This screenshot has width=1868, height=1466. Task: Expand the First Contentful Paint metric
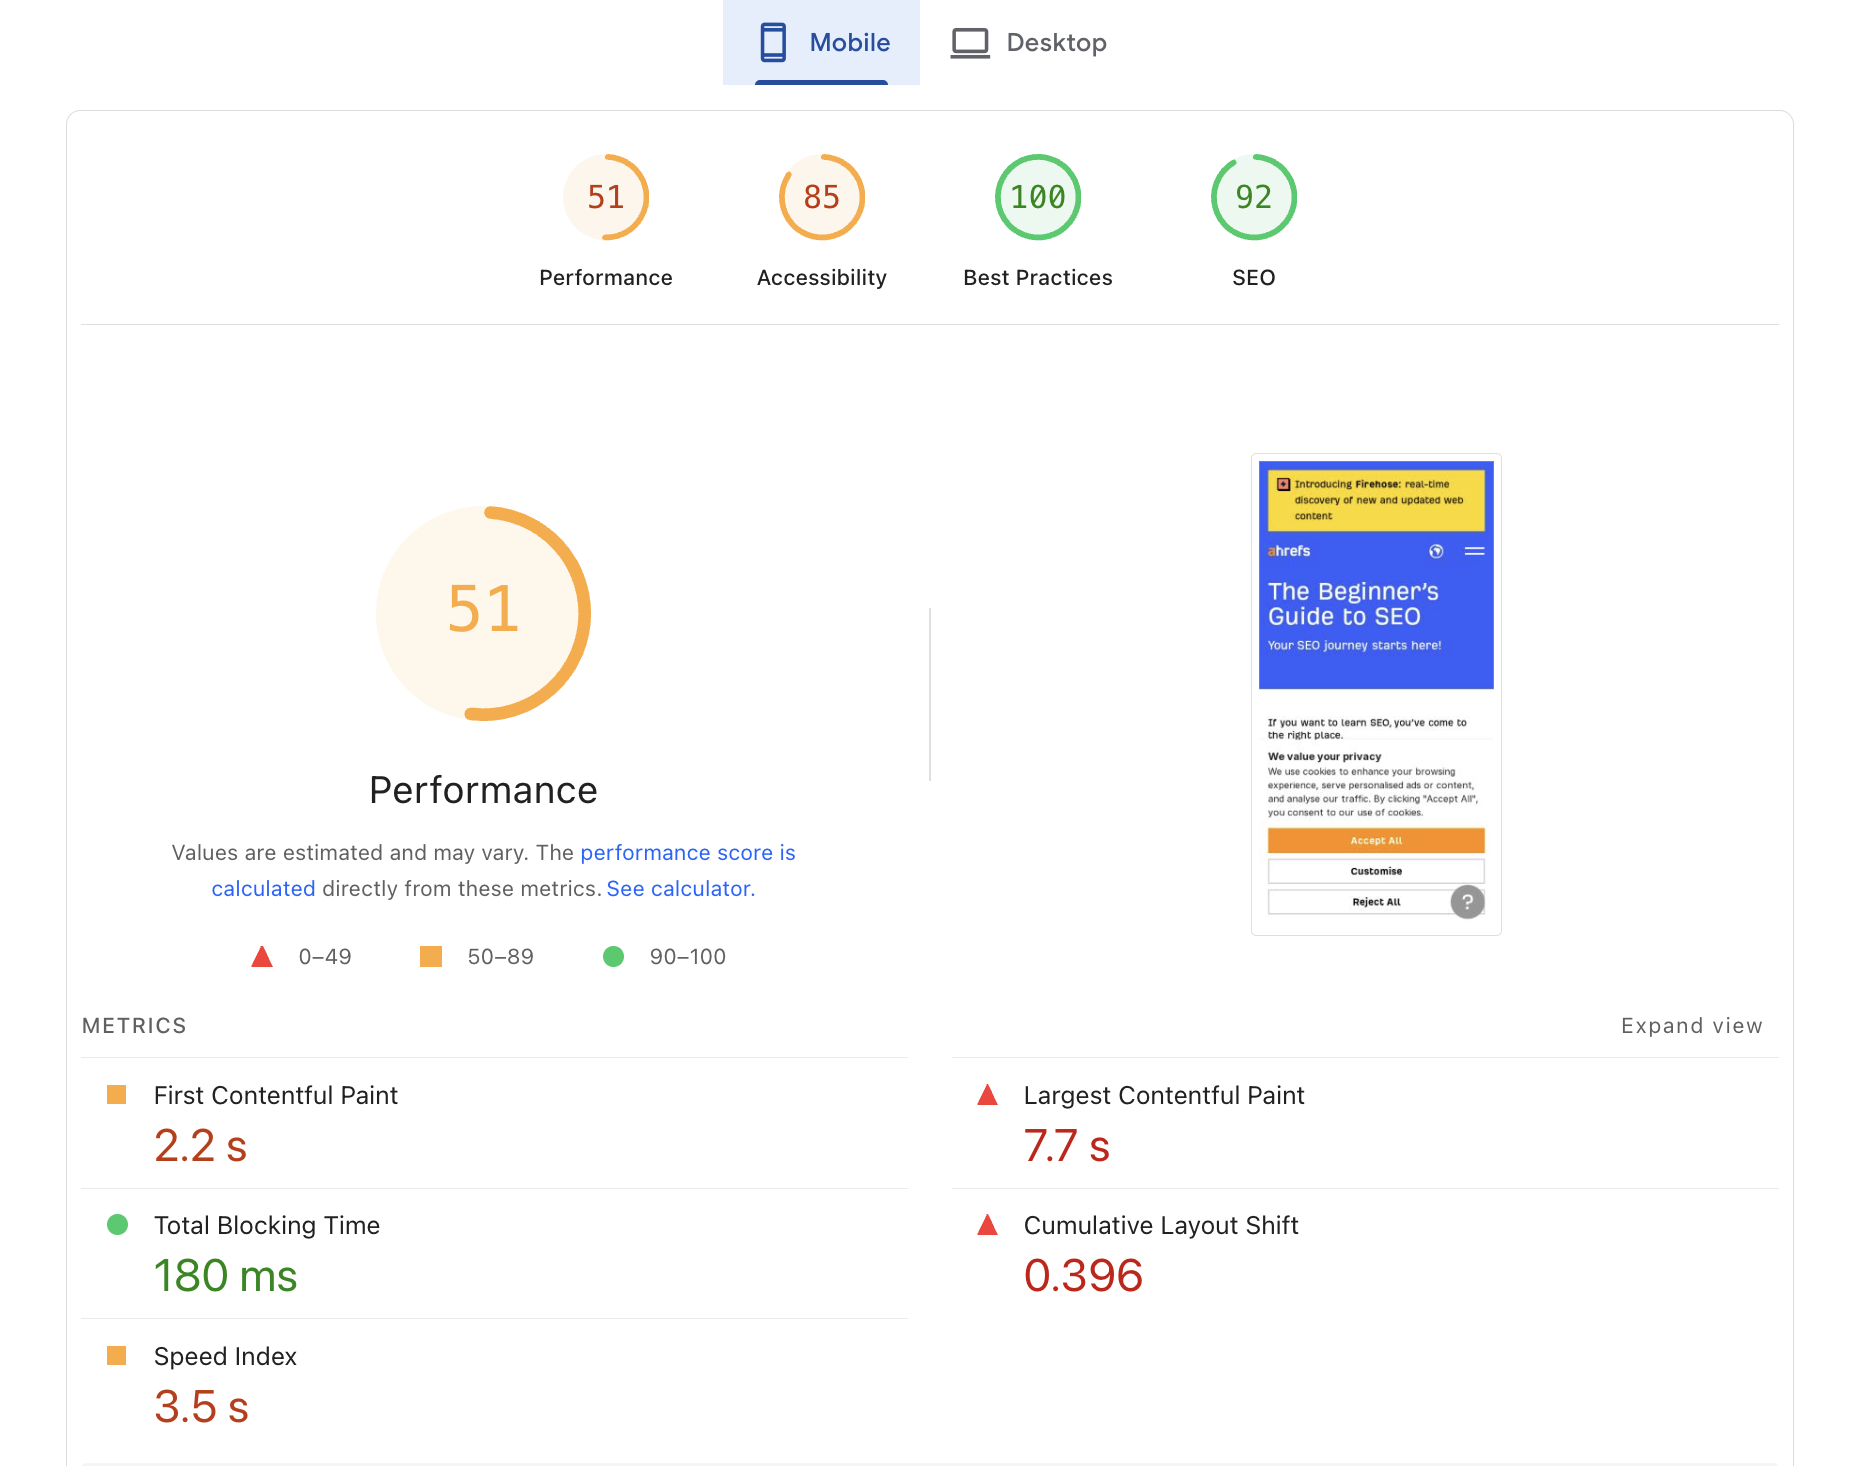[x=494, y=1123]
